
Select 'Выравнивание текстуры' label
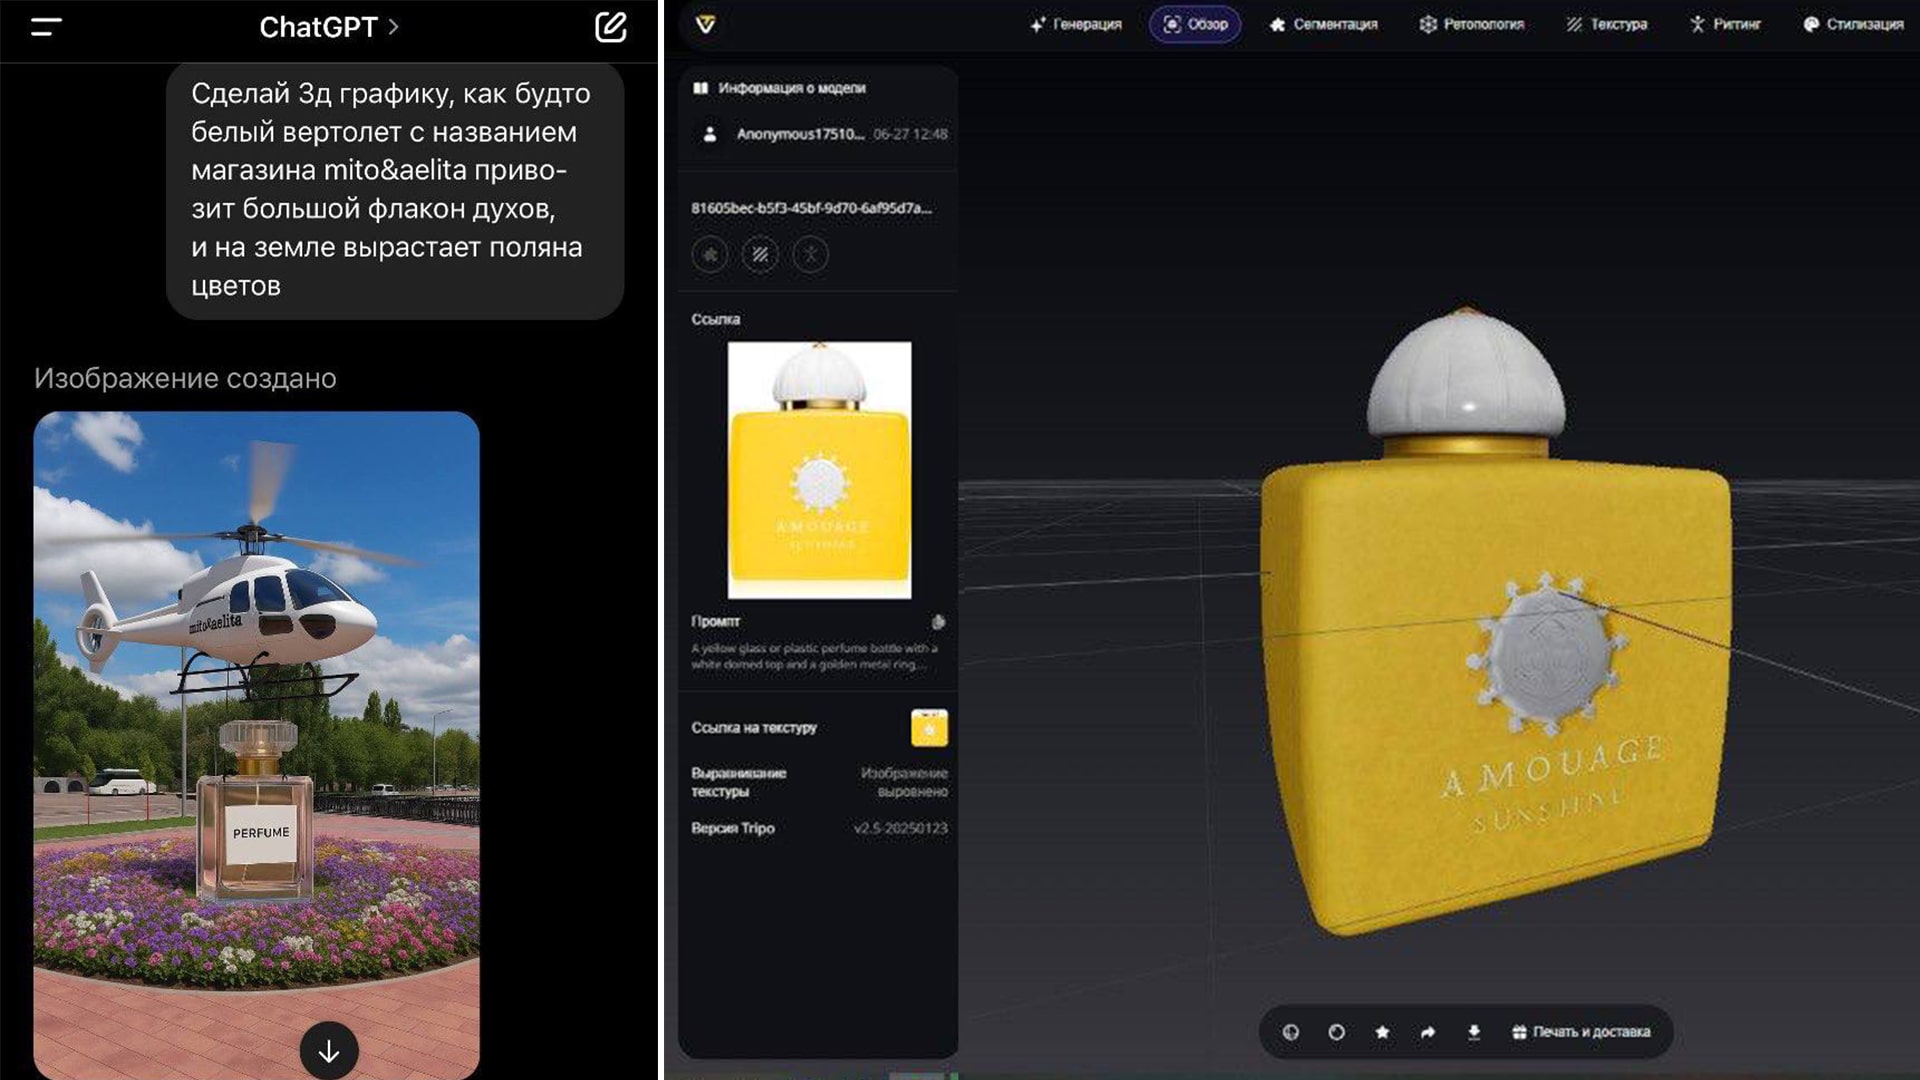point(738,782)
